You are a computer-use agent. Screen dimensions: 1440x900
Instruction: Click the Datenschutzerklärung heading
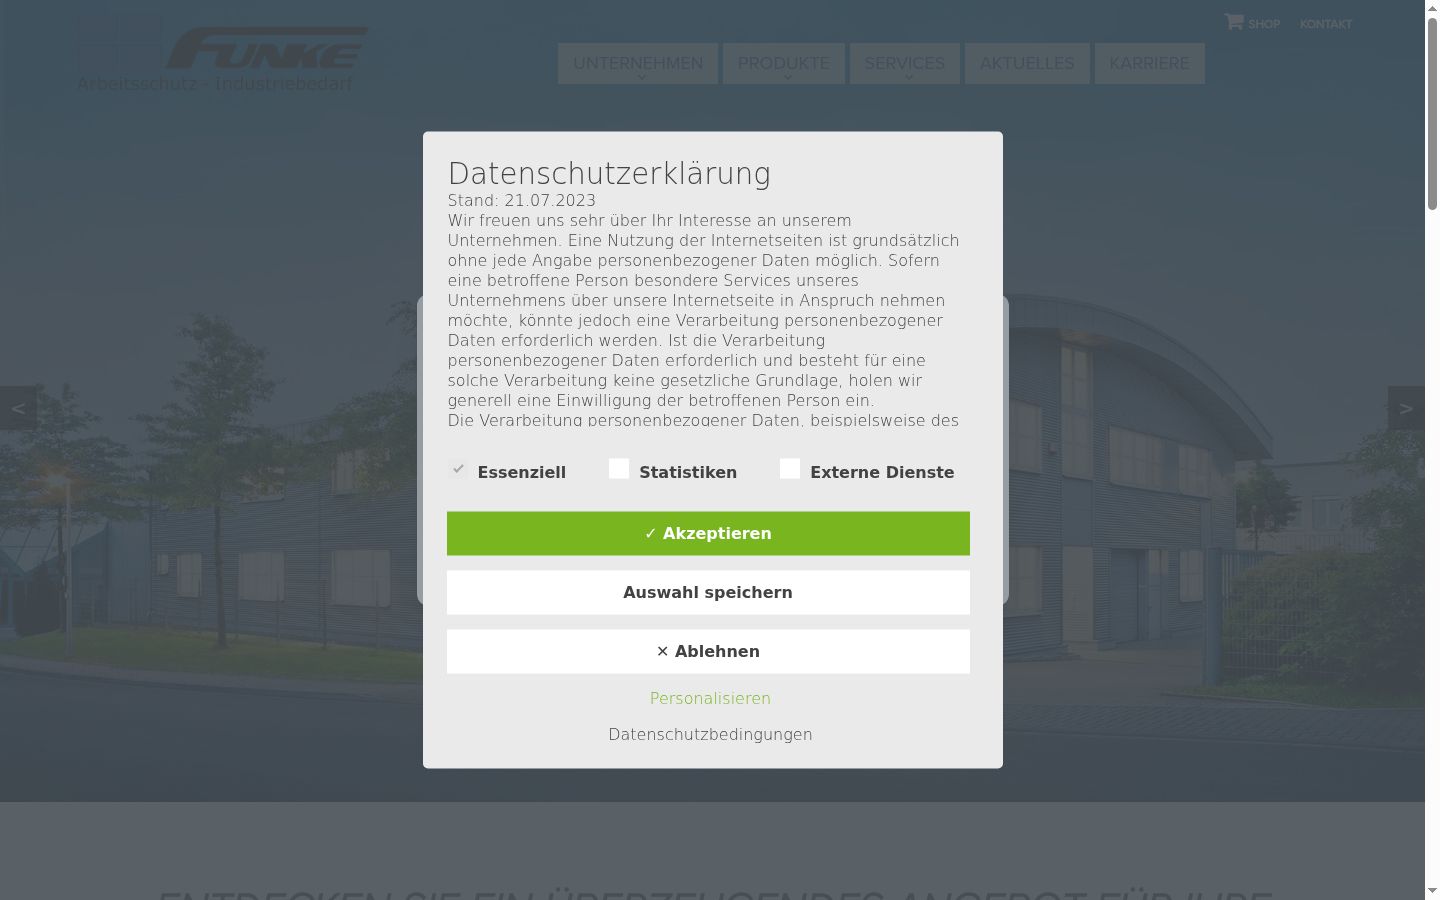pos(609,173)
